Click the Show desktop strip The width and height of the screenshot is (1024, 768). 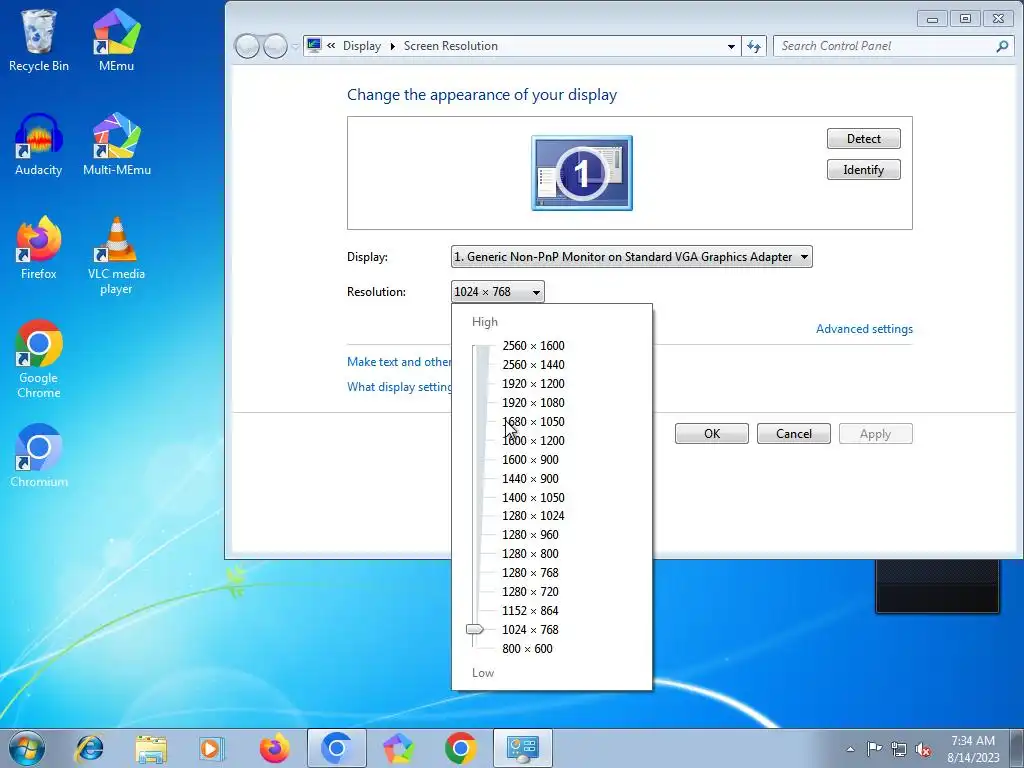click(x=1017, y=748)
